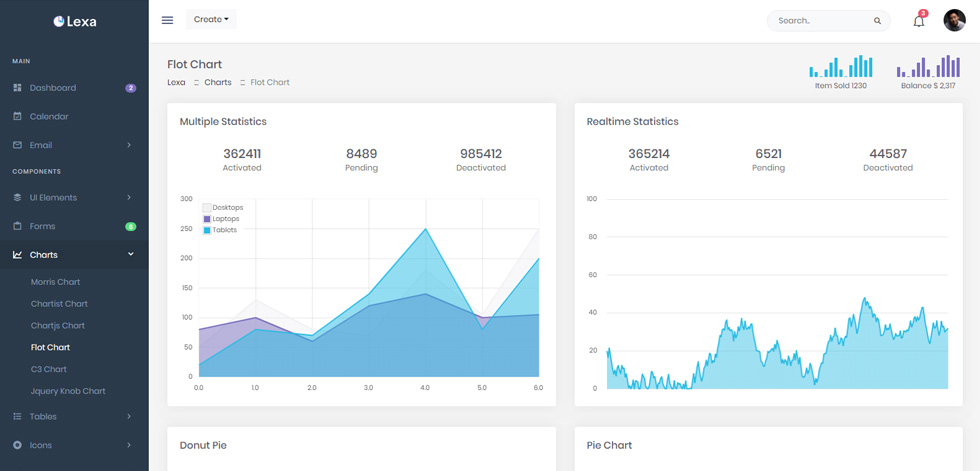The height and width of the screenshot is (471, 980).
Task: Click the 44587 Deactivated value
Action: 888,154
